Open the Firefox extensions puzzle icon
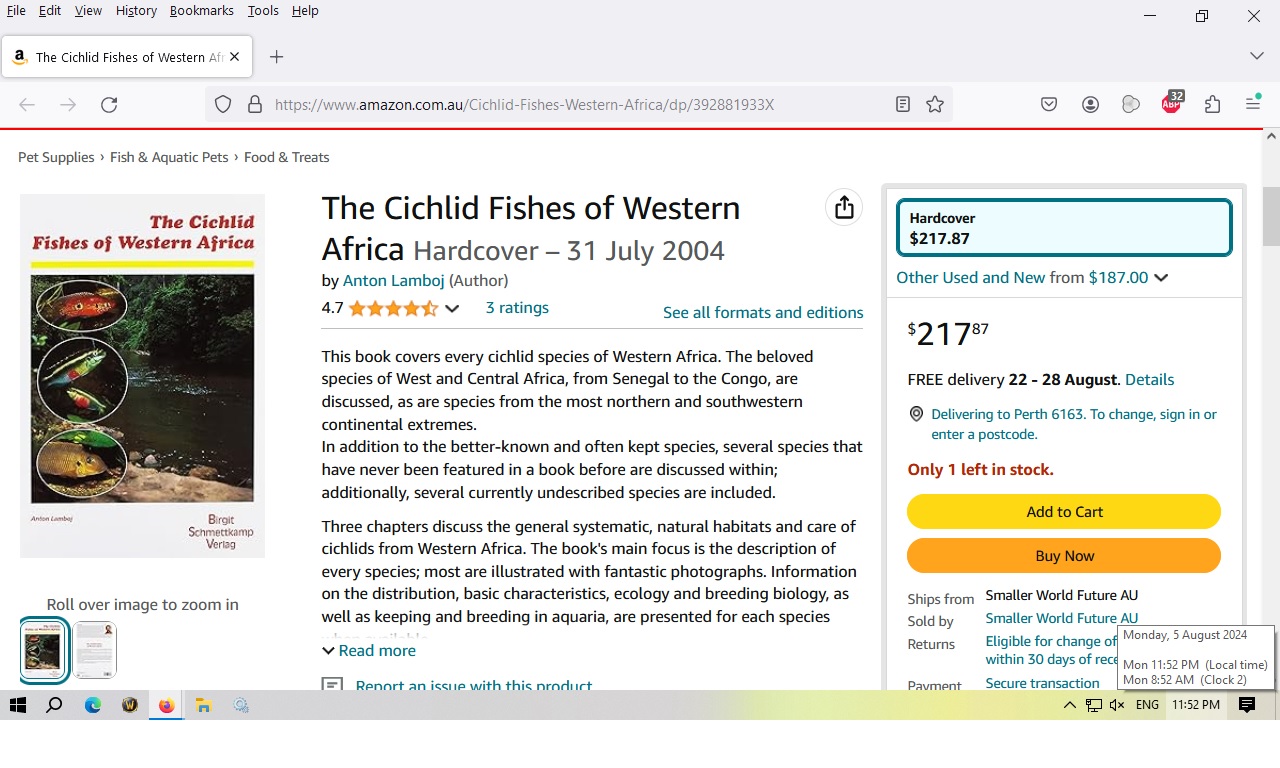The height and width of the screenshot is (768, 1280). [1212, 105]
